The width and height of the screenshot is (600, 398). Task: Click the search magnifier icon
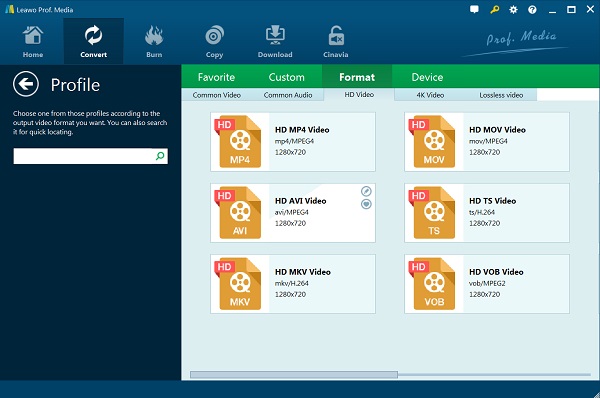pos(160,156)
